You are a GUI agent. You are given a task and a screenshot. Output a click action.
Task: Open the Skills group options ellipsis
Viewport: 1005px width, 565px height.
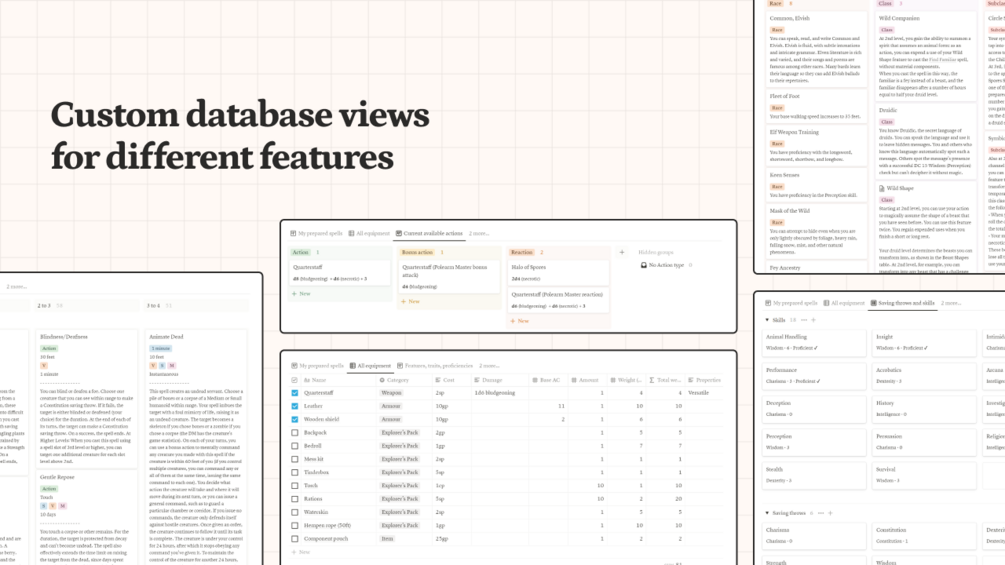pos(804,320)
